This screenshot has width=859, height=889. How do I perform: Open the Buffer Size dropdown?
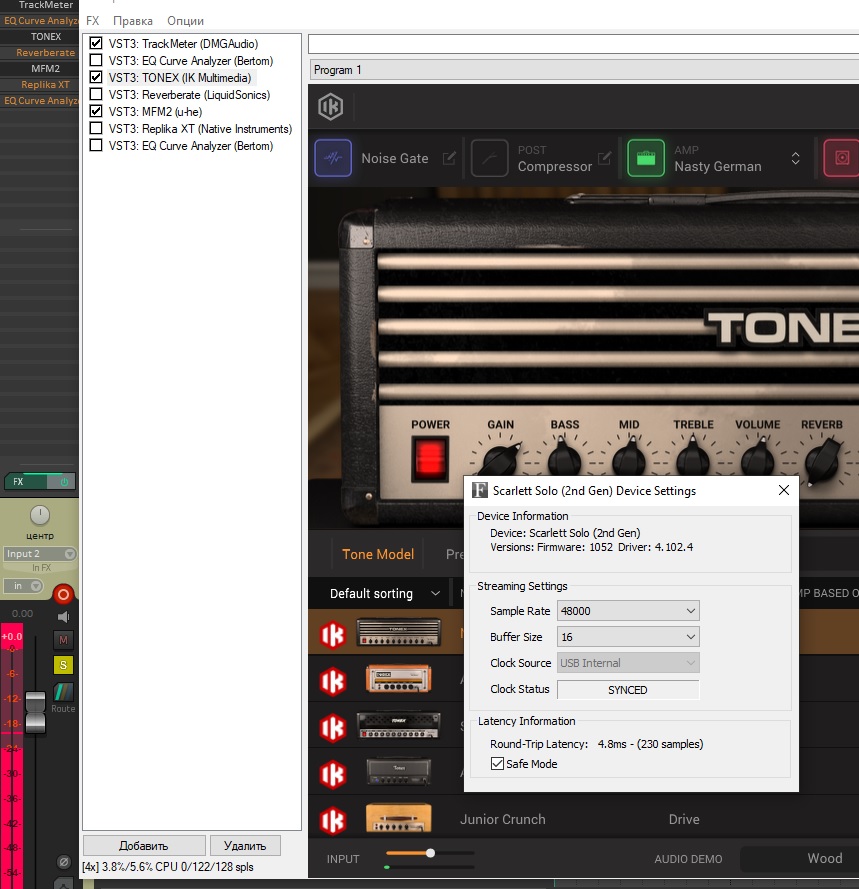point(628,637)
